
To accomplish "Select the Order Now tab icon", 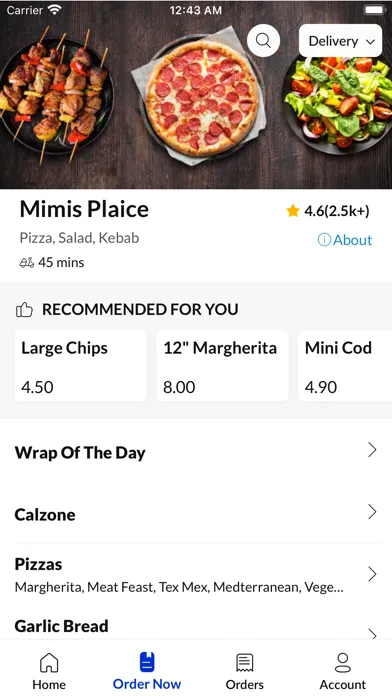I will click(147, 662).
